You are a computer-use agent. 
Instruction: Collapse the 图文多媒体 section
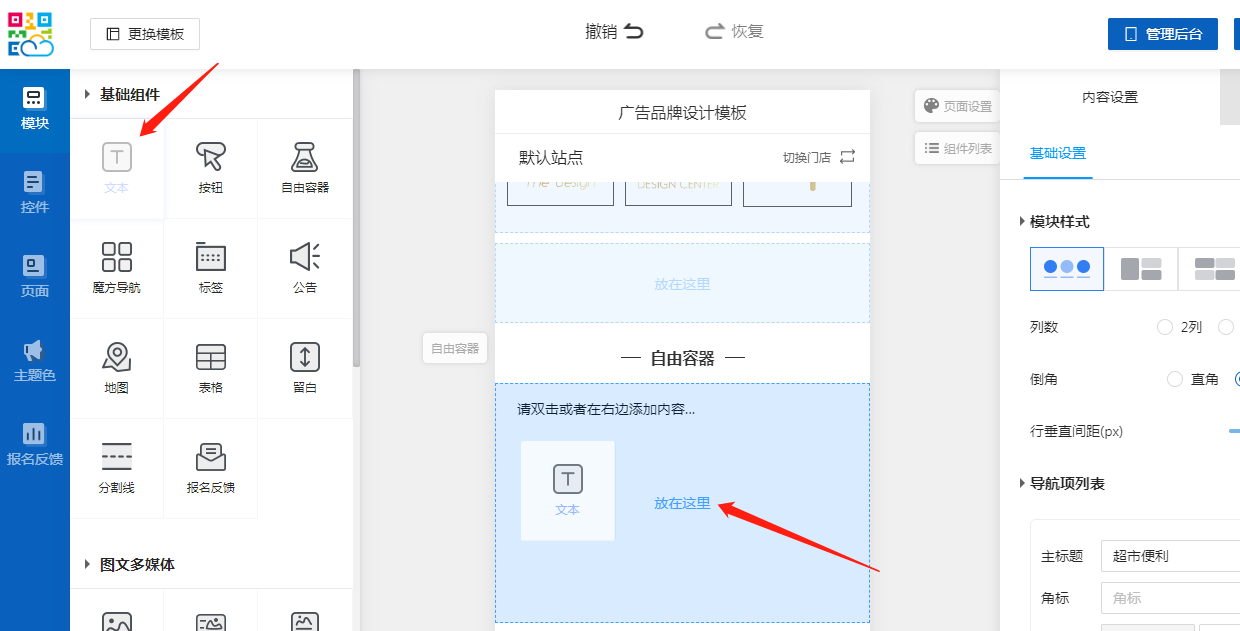tap(88, 564)
